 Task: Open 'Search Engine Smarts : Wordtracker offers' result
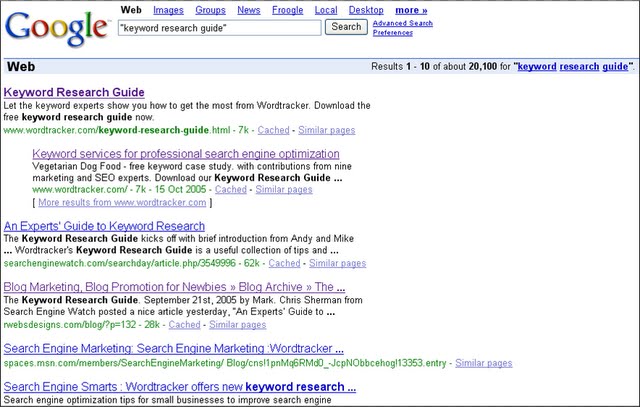[x=180, y=387]
